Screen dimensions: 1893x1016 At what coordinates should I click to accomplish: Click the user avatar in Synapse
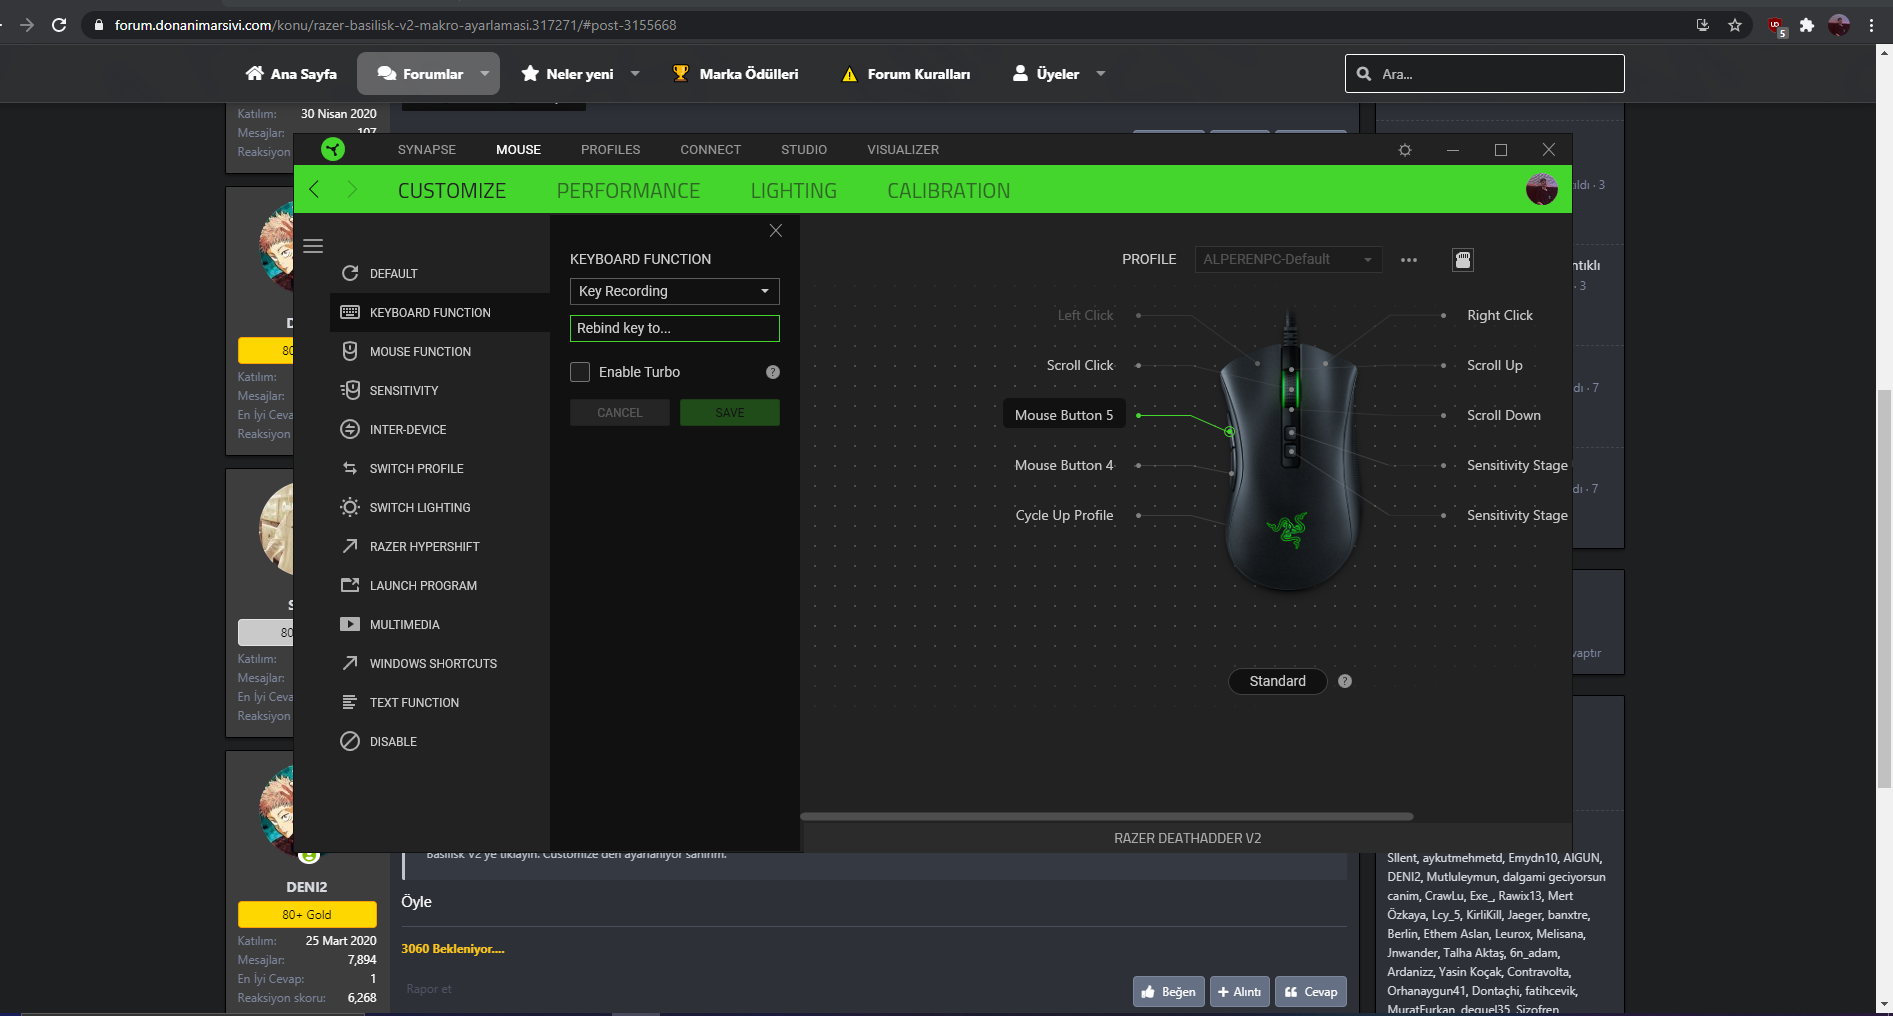click(x=1542, y=189)
